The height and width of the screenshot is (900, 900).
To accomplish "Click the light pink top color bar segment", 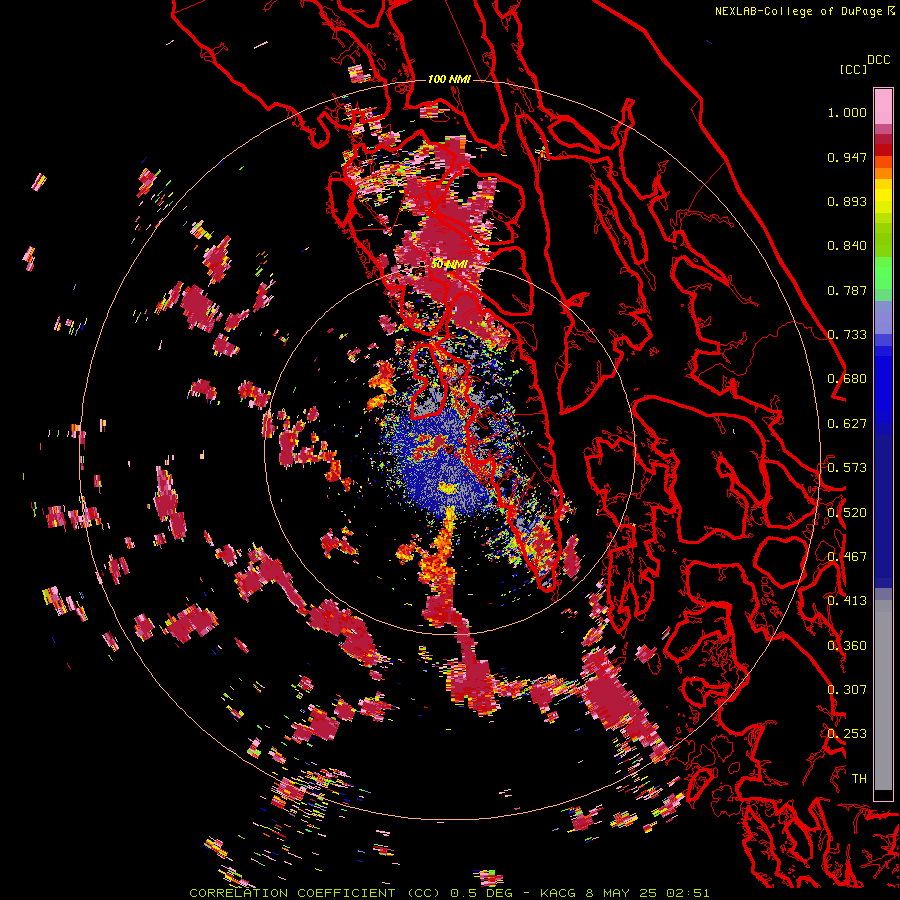I will point(883,106).
